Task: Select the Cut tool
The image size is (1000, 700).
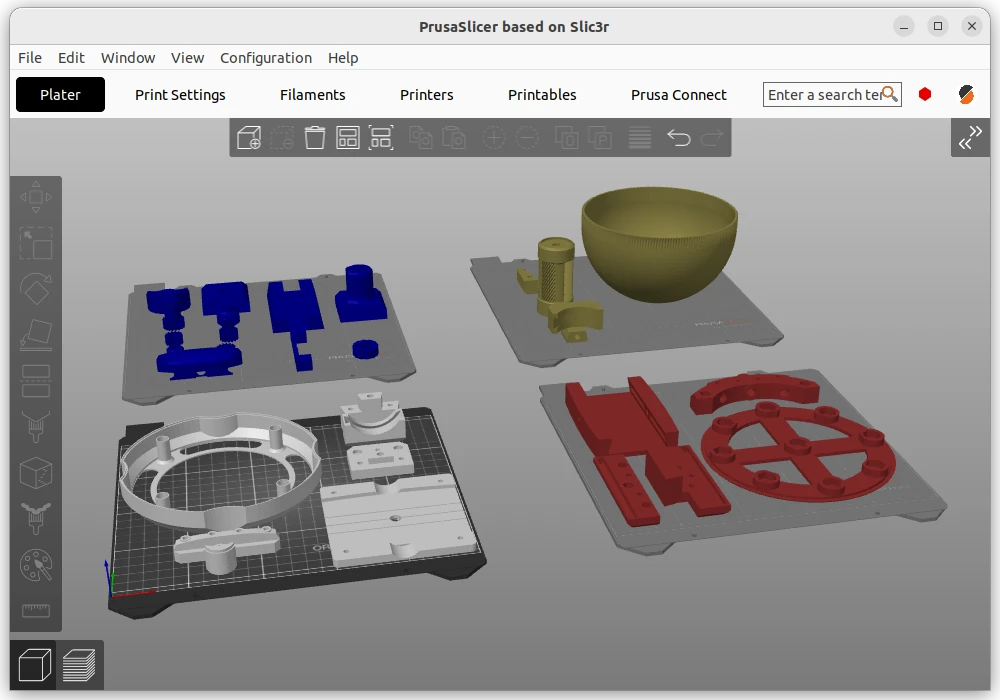Action: click(x=36, y=381)
